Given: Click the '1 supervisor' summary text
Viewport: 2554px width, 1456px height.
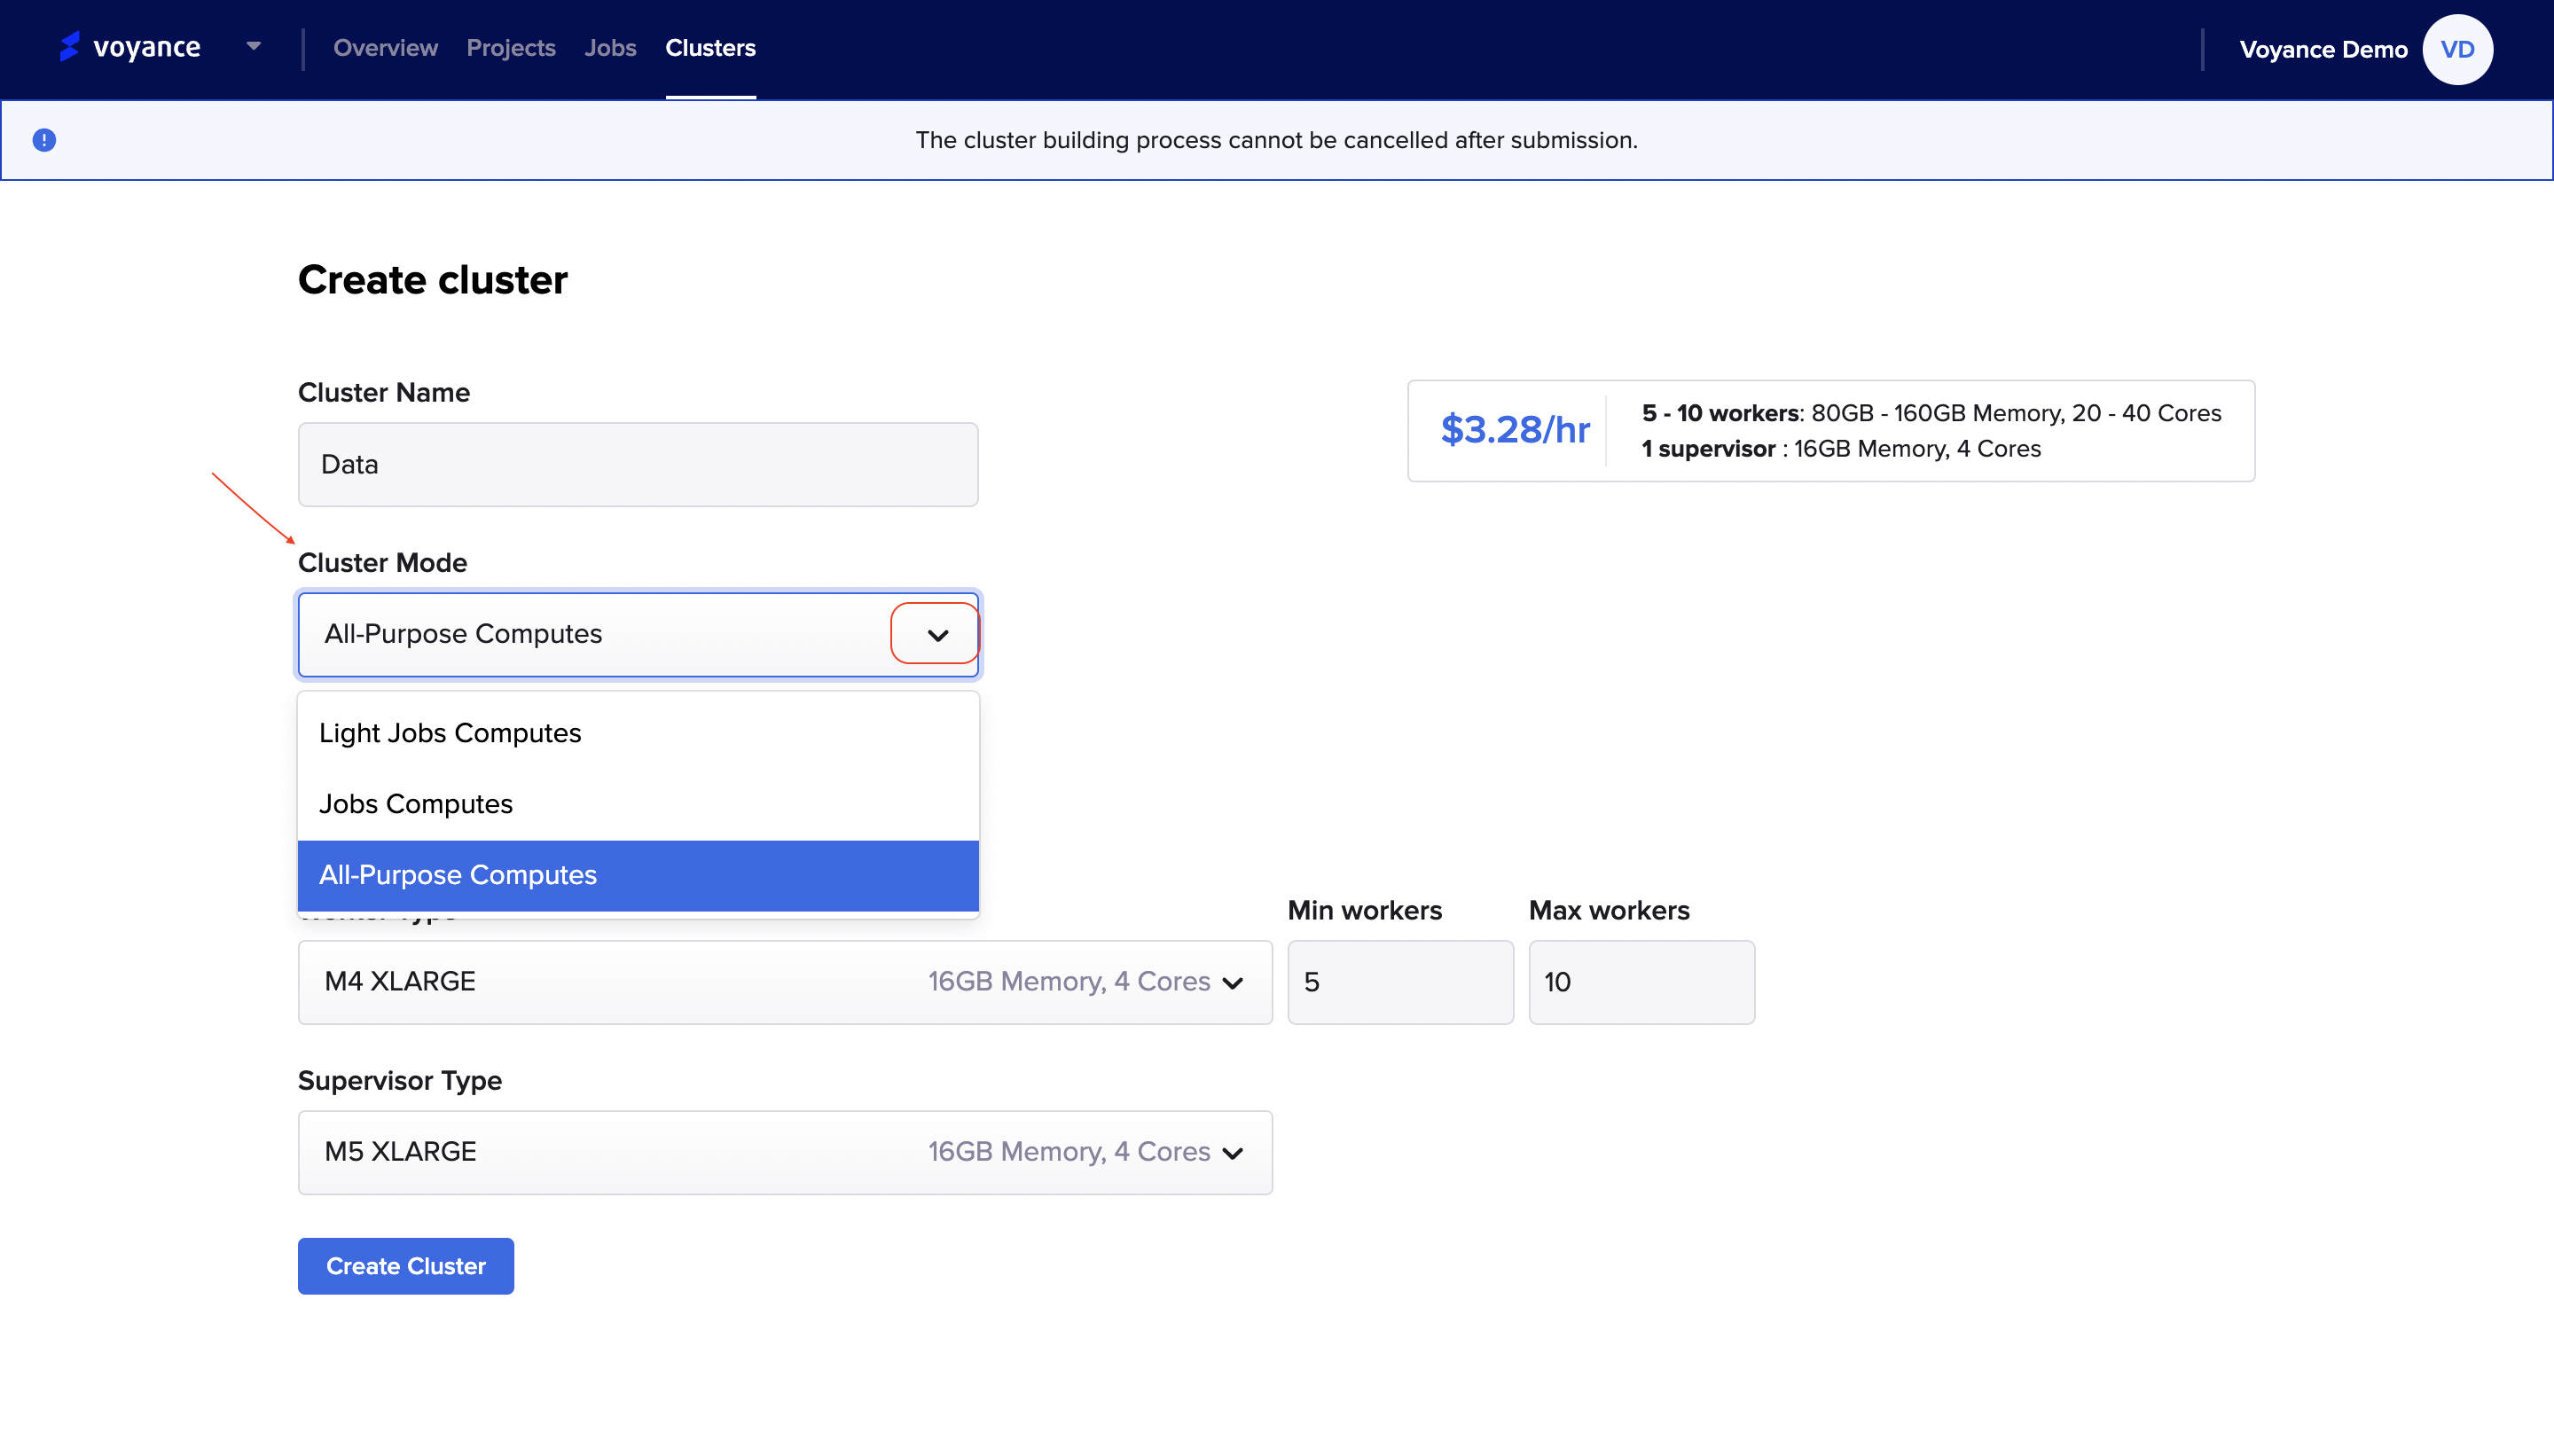Looking at the screenshot, I should tap(1708, 449).
